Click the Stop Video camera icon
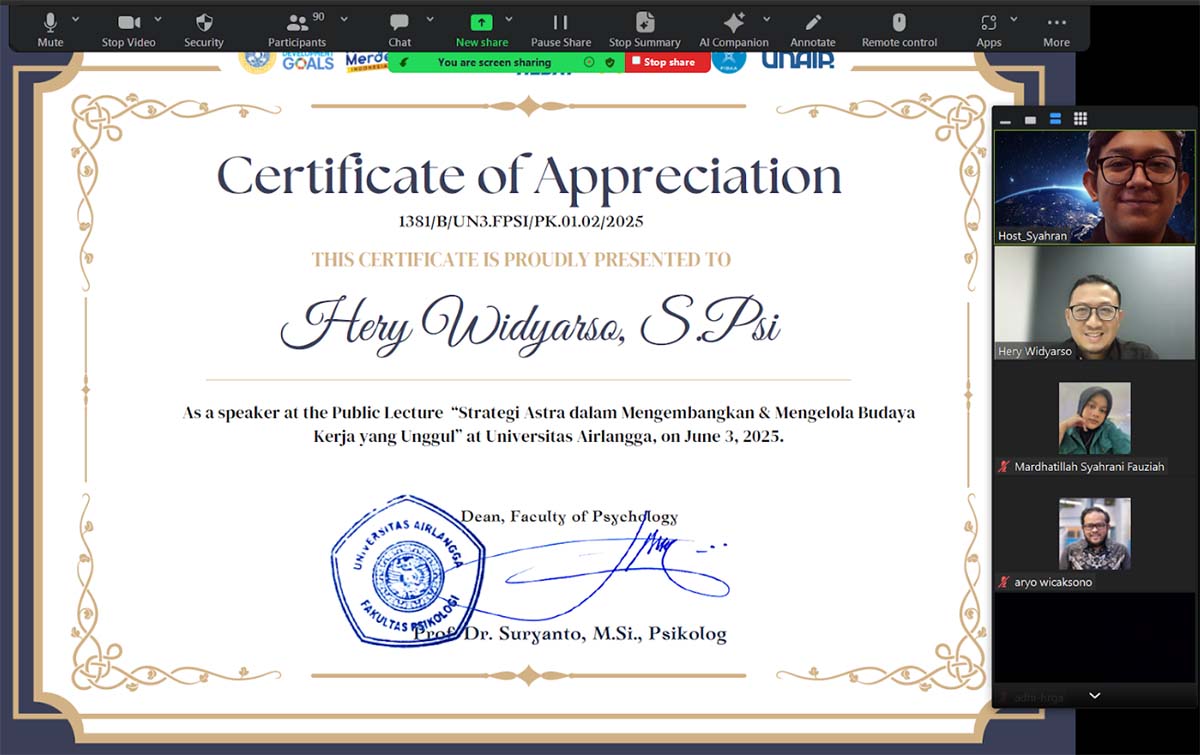 pos(127,22)
